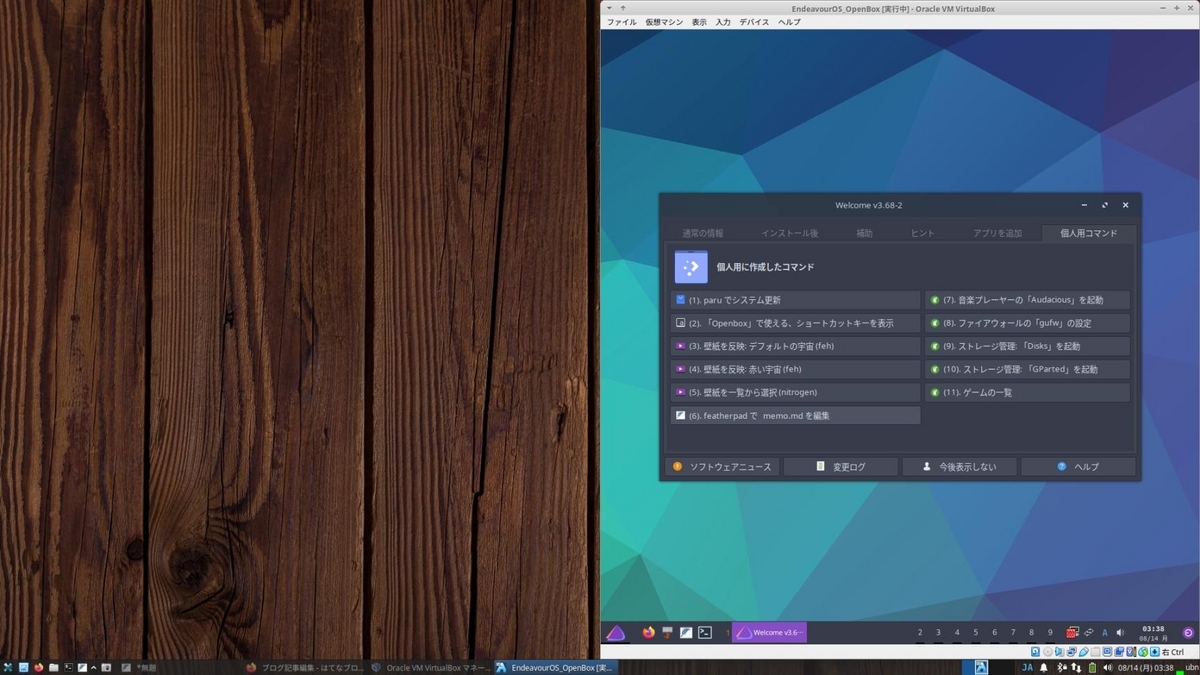
Task: Switch to workspace 9 in guest panel
Action: tap(1050, 632)
